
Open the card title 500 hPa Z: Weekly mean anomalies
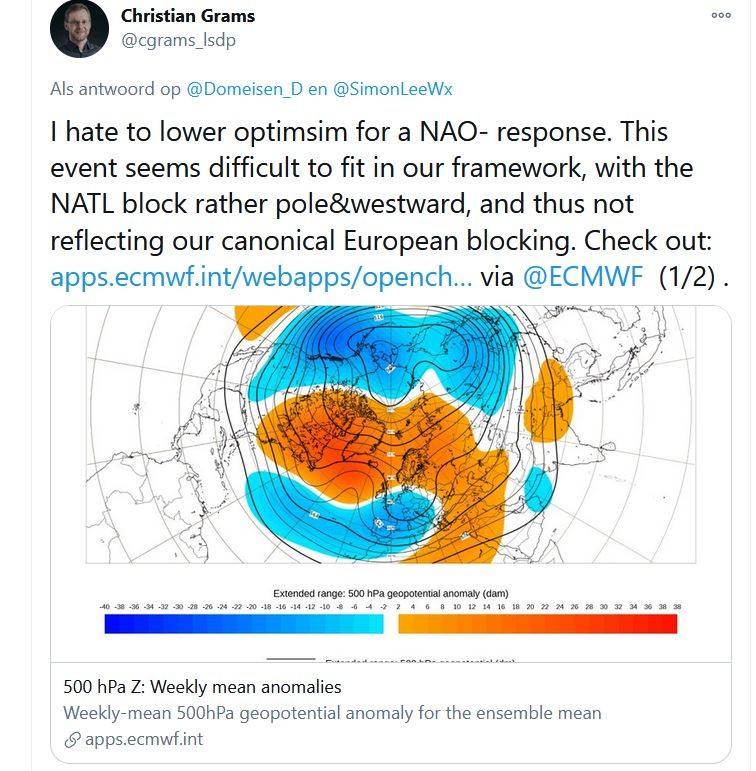[202, 686]
